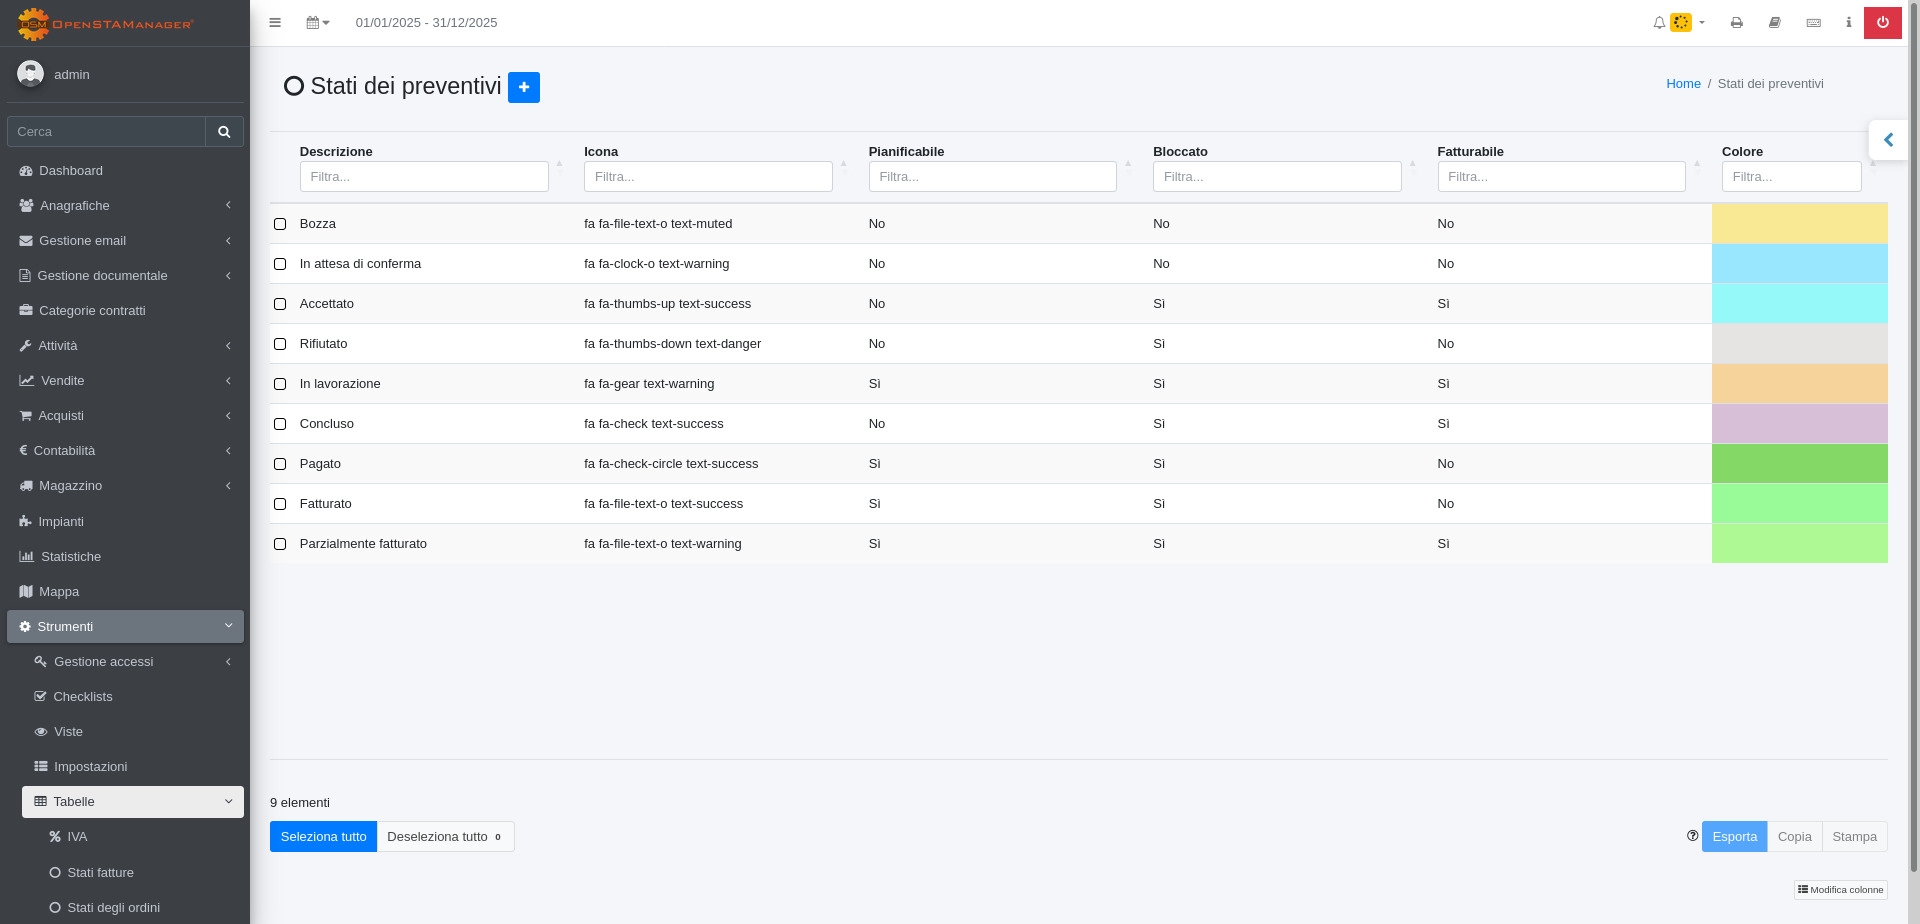Viewport: 1920px width, 924px height.
Task: Click the info icon in top bar
Action: point(1848,22)
